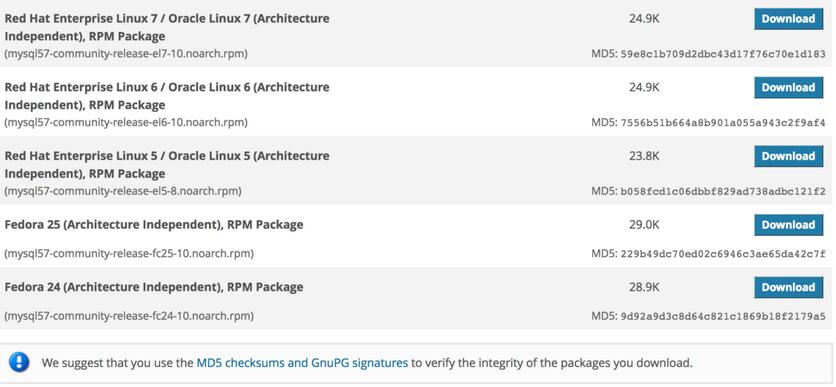Select the fc24-10.noarch.rpm filename text

[129, 316]
